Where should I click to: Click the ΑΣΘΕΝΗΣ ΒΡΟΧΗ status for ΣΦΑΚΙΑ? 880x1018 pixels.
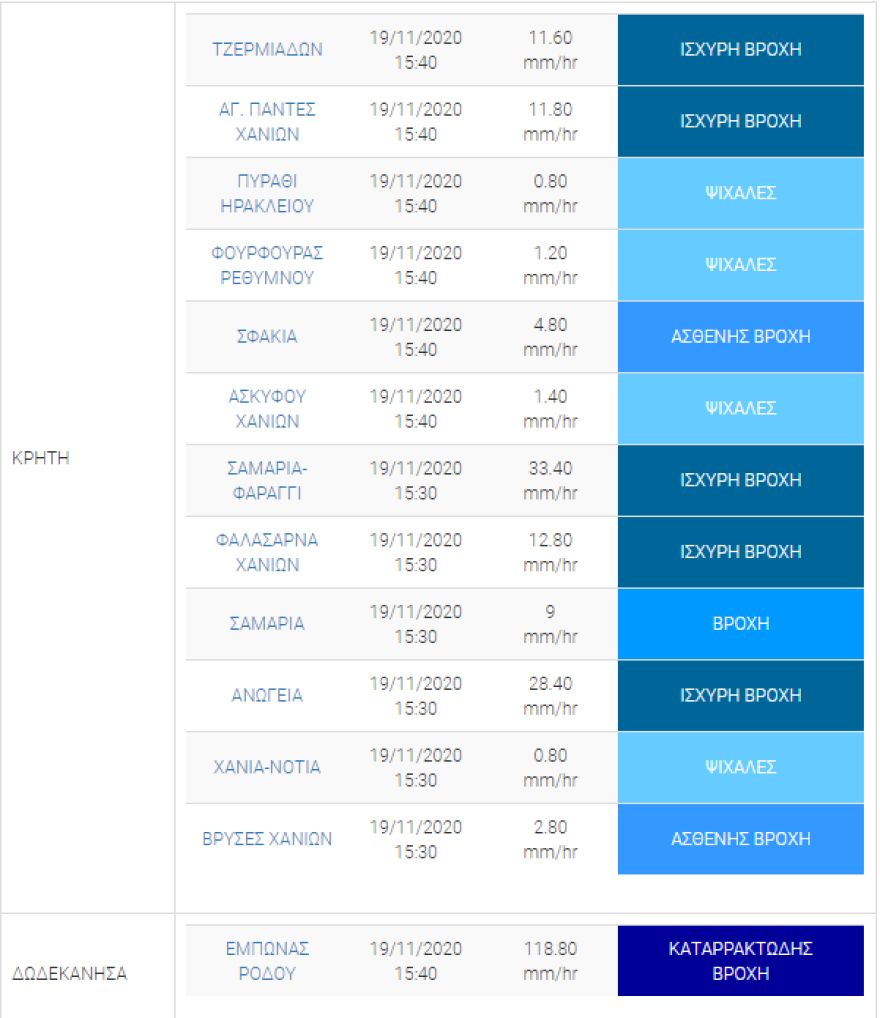tap(740, 337)
